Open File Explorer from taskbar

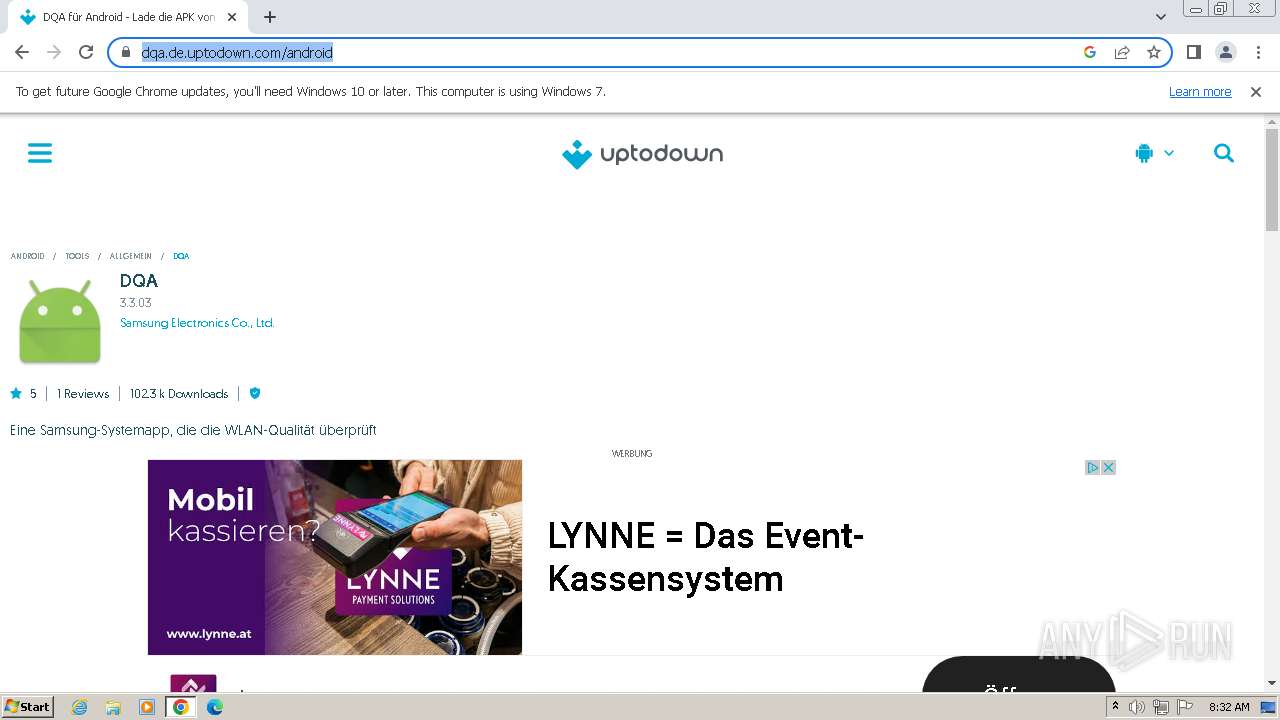pos(113,707)
